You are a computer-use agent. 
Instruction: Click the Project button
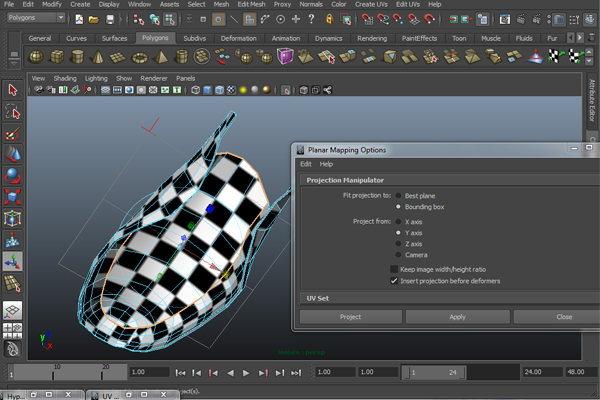coord(351,317)
